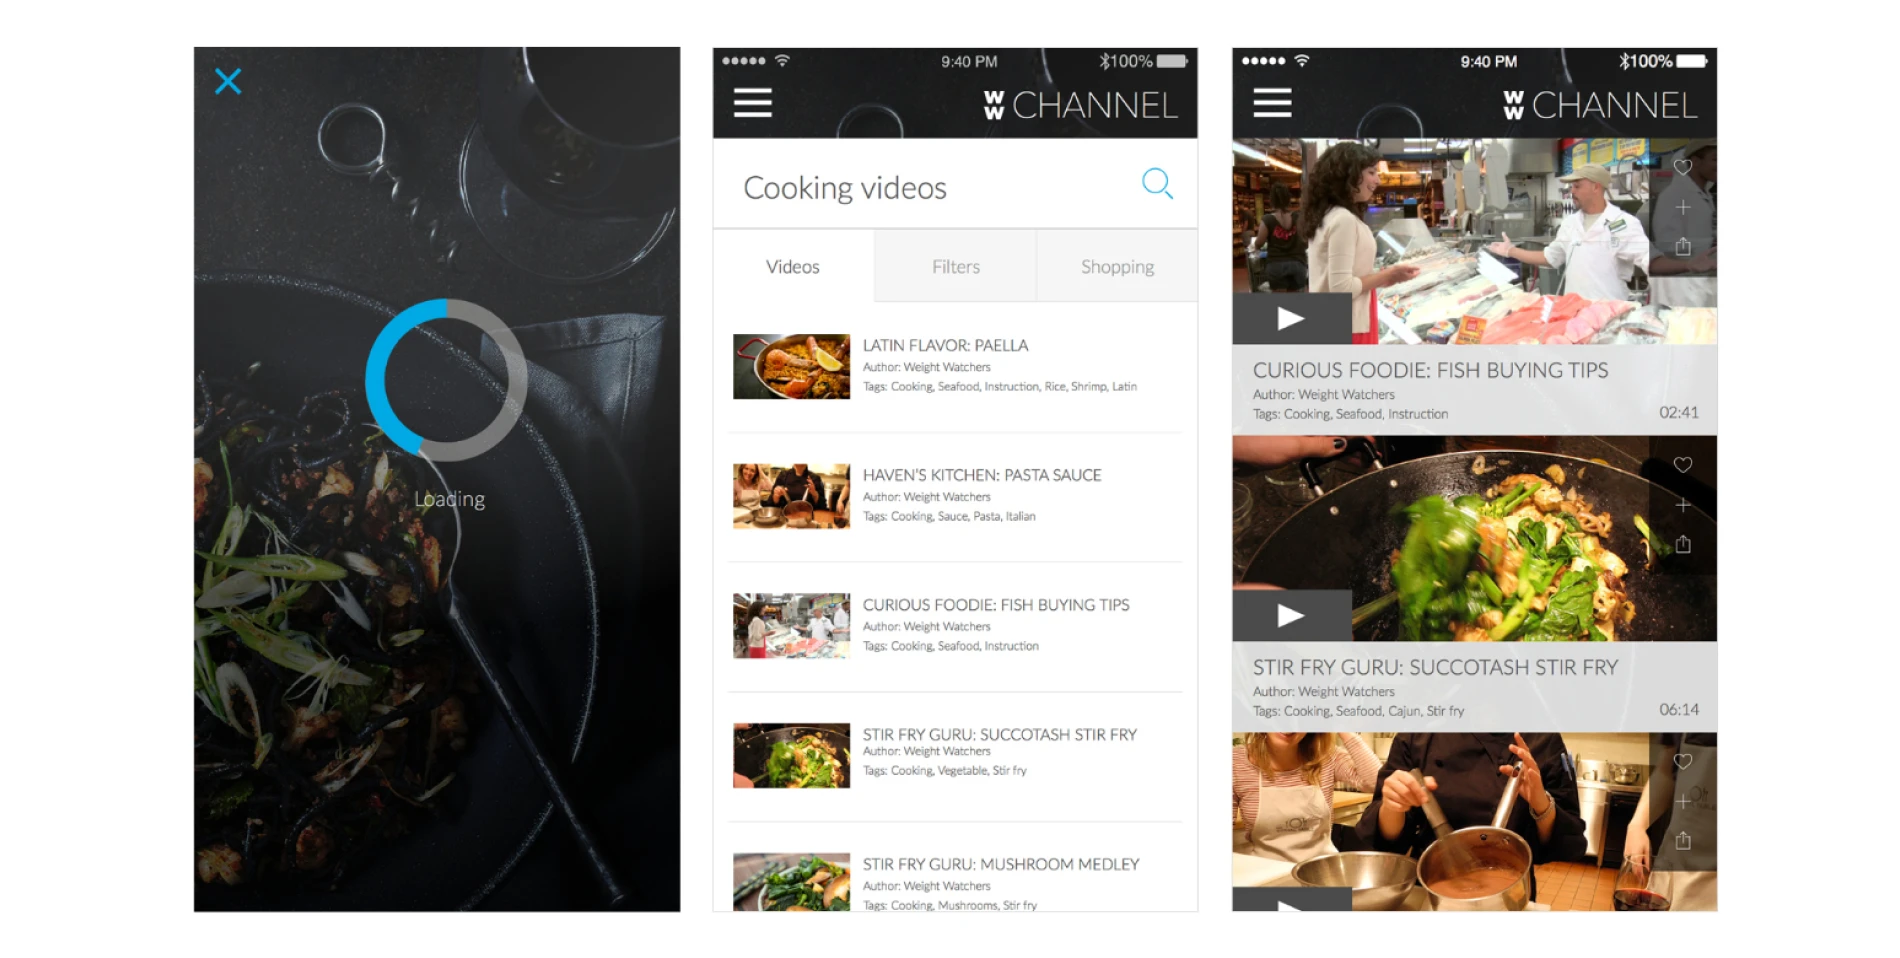Tap the Author line under Latin Flavor: Paella

tap(927, 367)
